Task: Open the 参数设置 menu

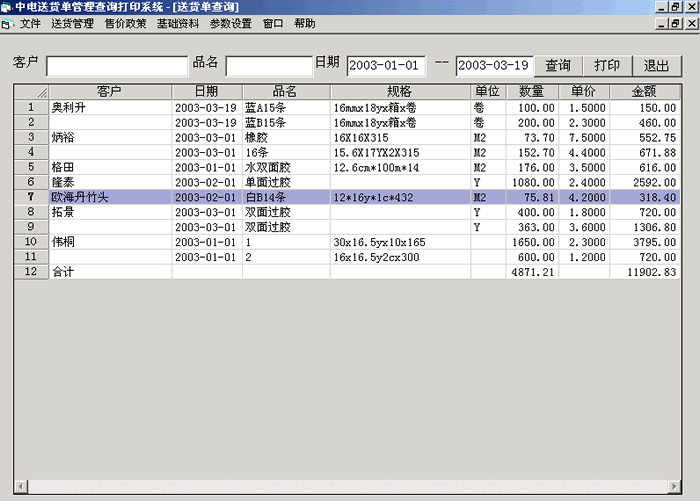Action: click(x=230, y=23)
